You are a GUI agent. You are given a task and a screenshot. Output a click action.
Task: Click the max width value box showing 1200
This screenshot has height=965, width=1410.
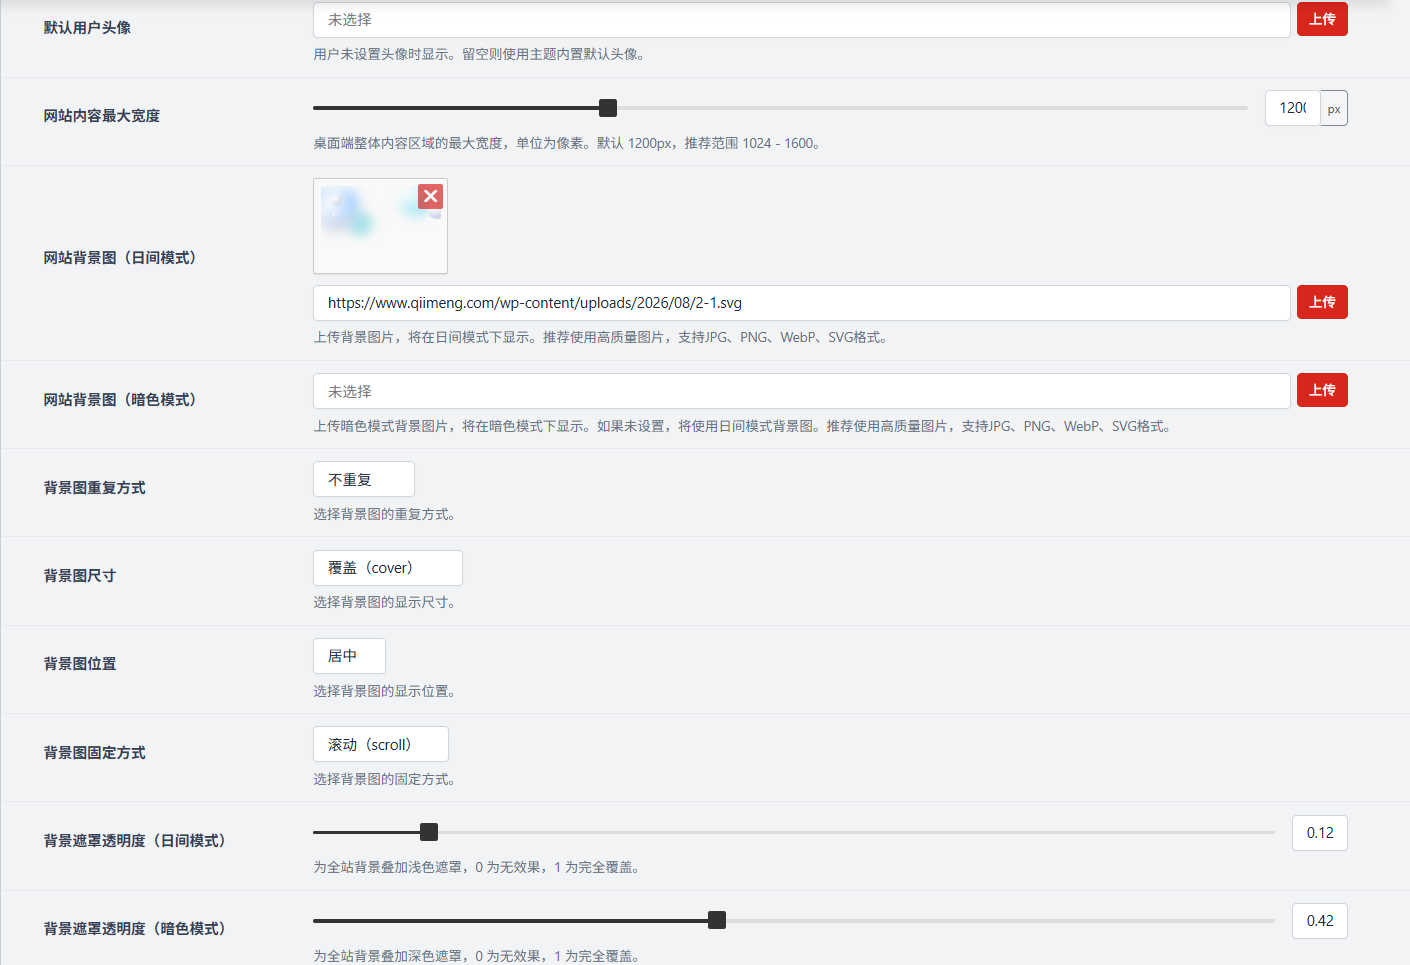click(1293, 108)
